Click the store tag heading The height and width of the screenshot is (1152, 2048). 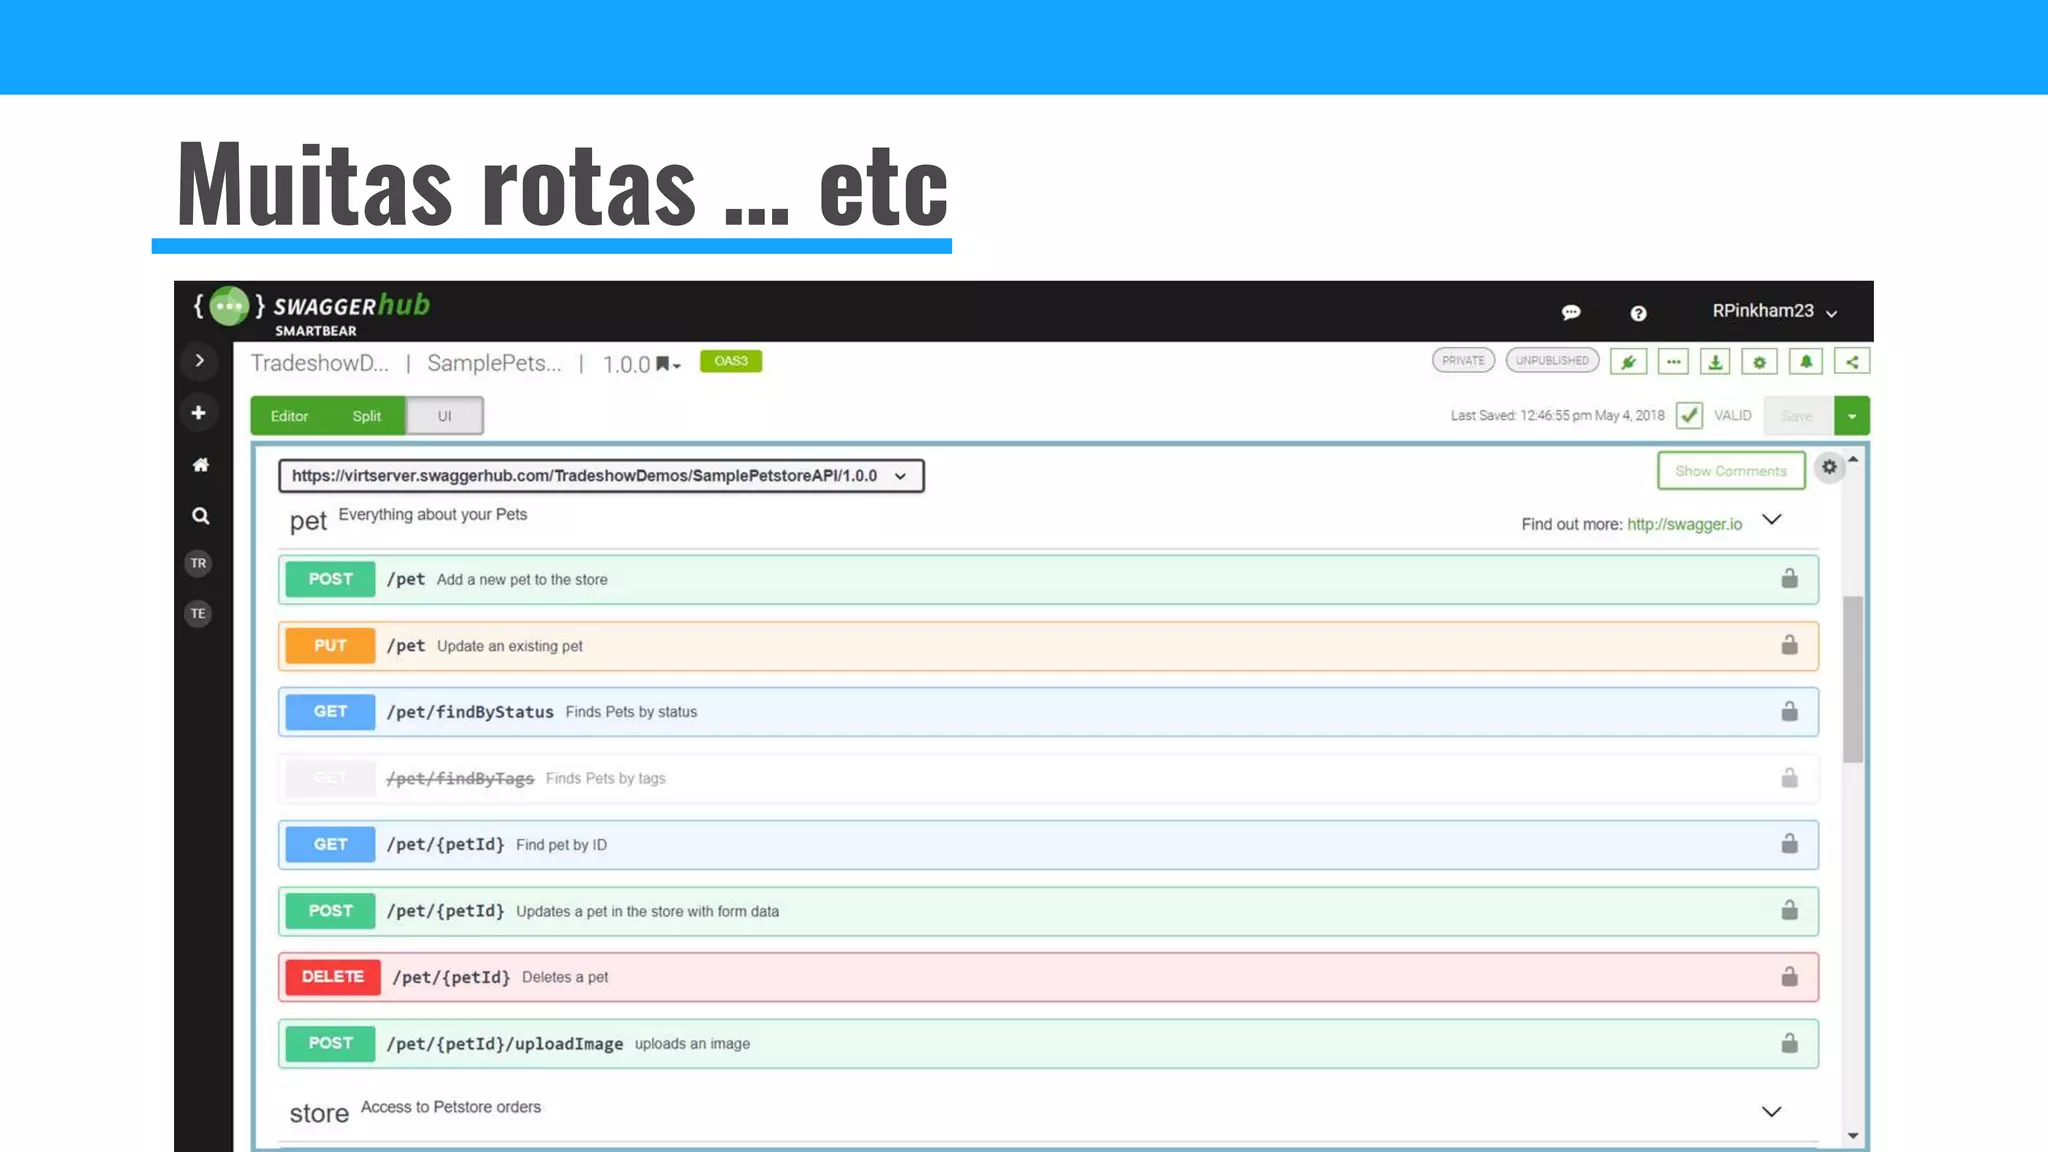[x=319, y=1113]
